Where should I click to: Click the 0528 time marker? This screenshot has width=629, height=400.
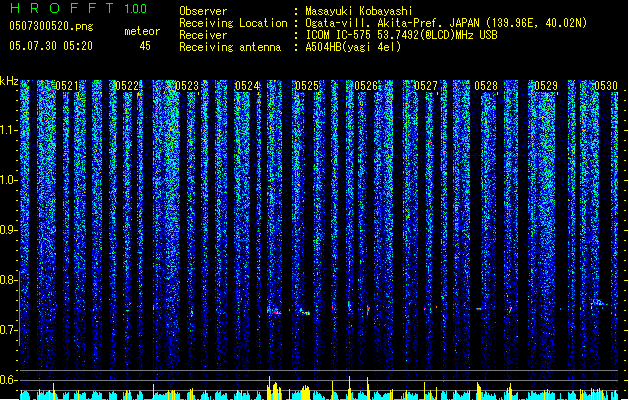(486, 86)
